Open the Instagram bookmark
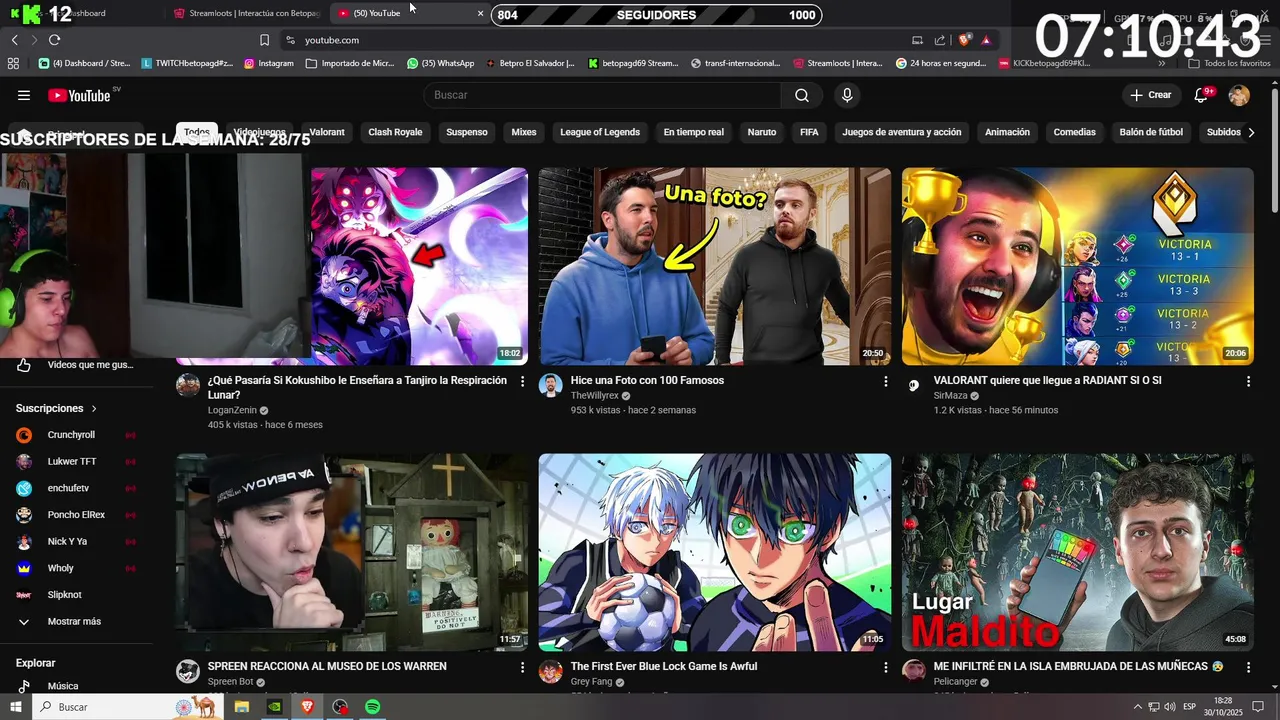The width and height of the screenshot is (1280, 720). [x=268, y=63]
